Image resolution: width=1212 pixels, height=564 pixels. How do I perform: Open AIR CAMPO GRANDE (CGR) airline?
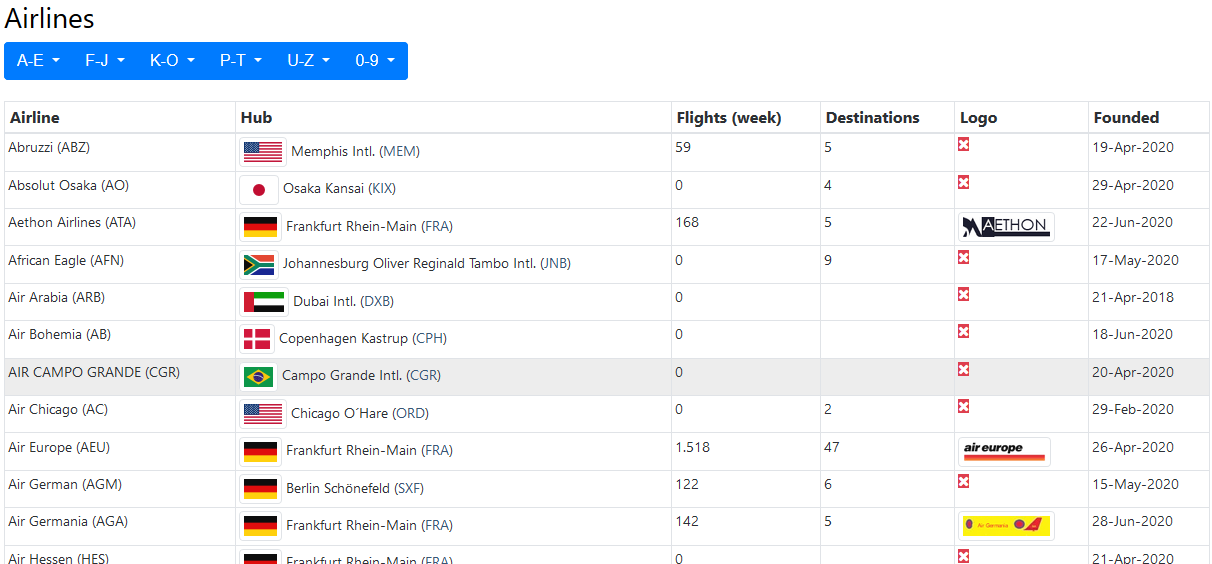(94, 372)
